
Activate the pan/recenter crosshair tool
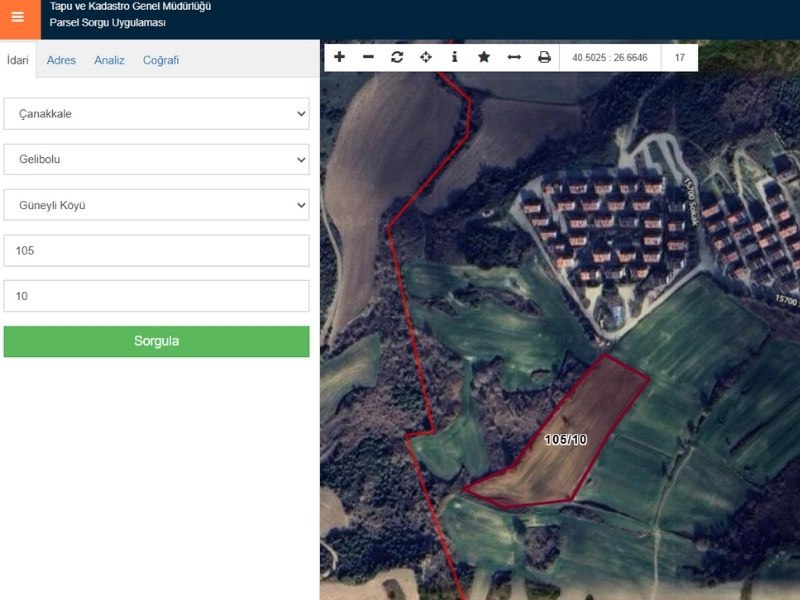(x=424, y=58)
